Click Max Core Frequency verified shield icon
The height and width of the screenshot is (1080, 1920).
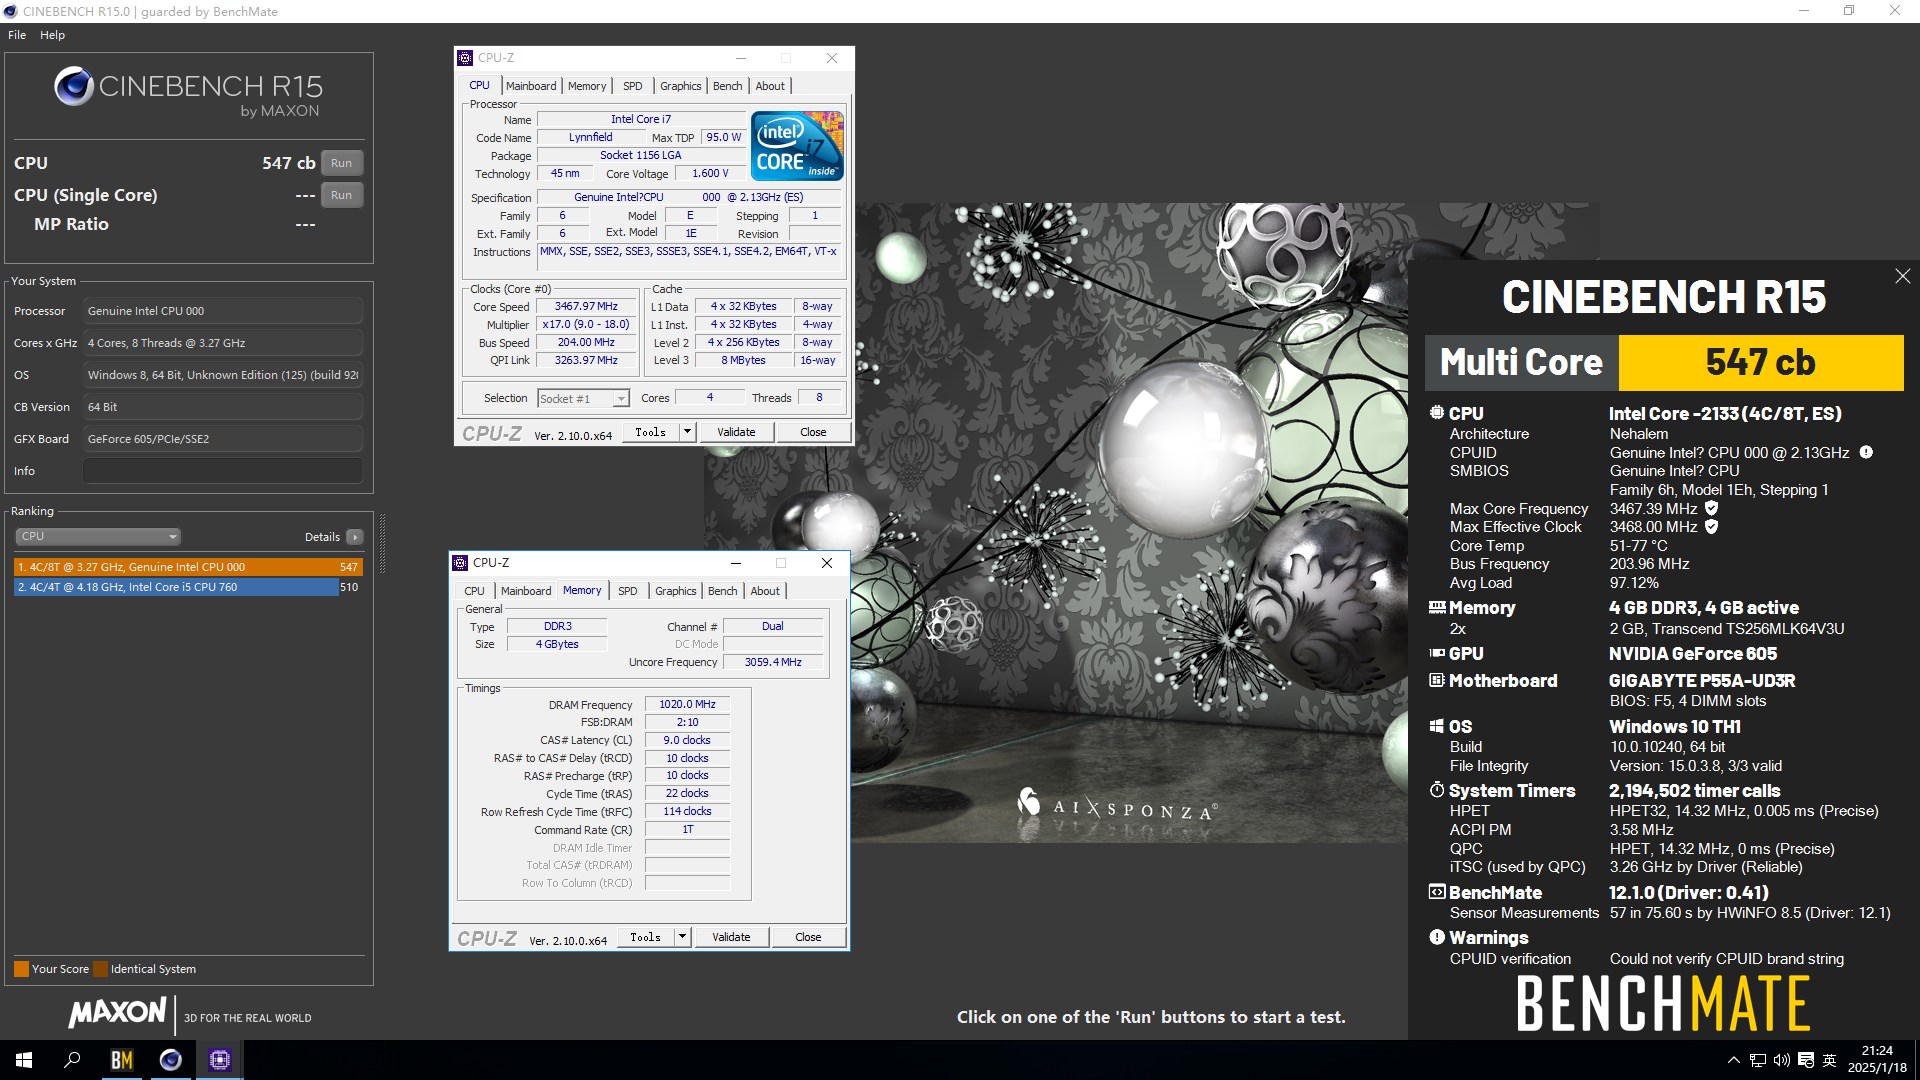[1711, 508]
